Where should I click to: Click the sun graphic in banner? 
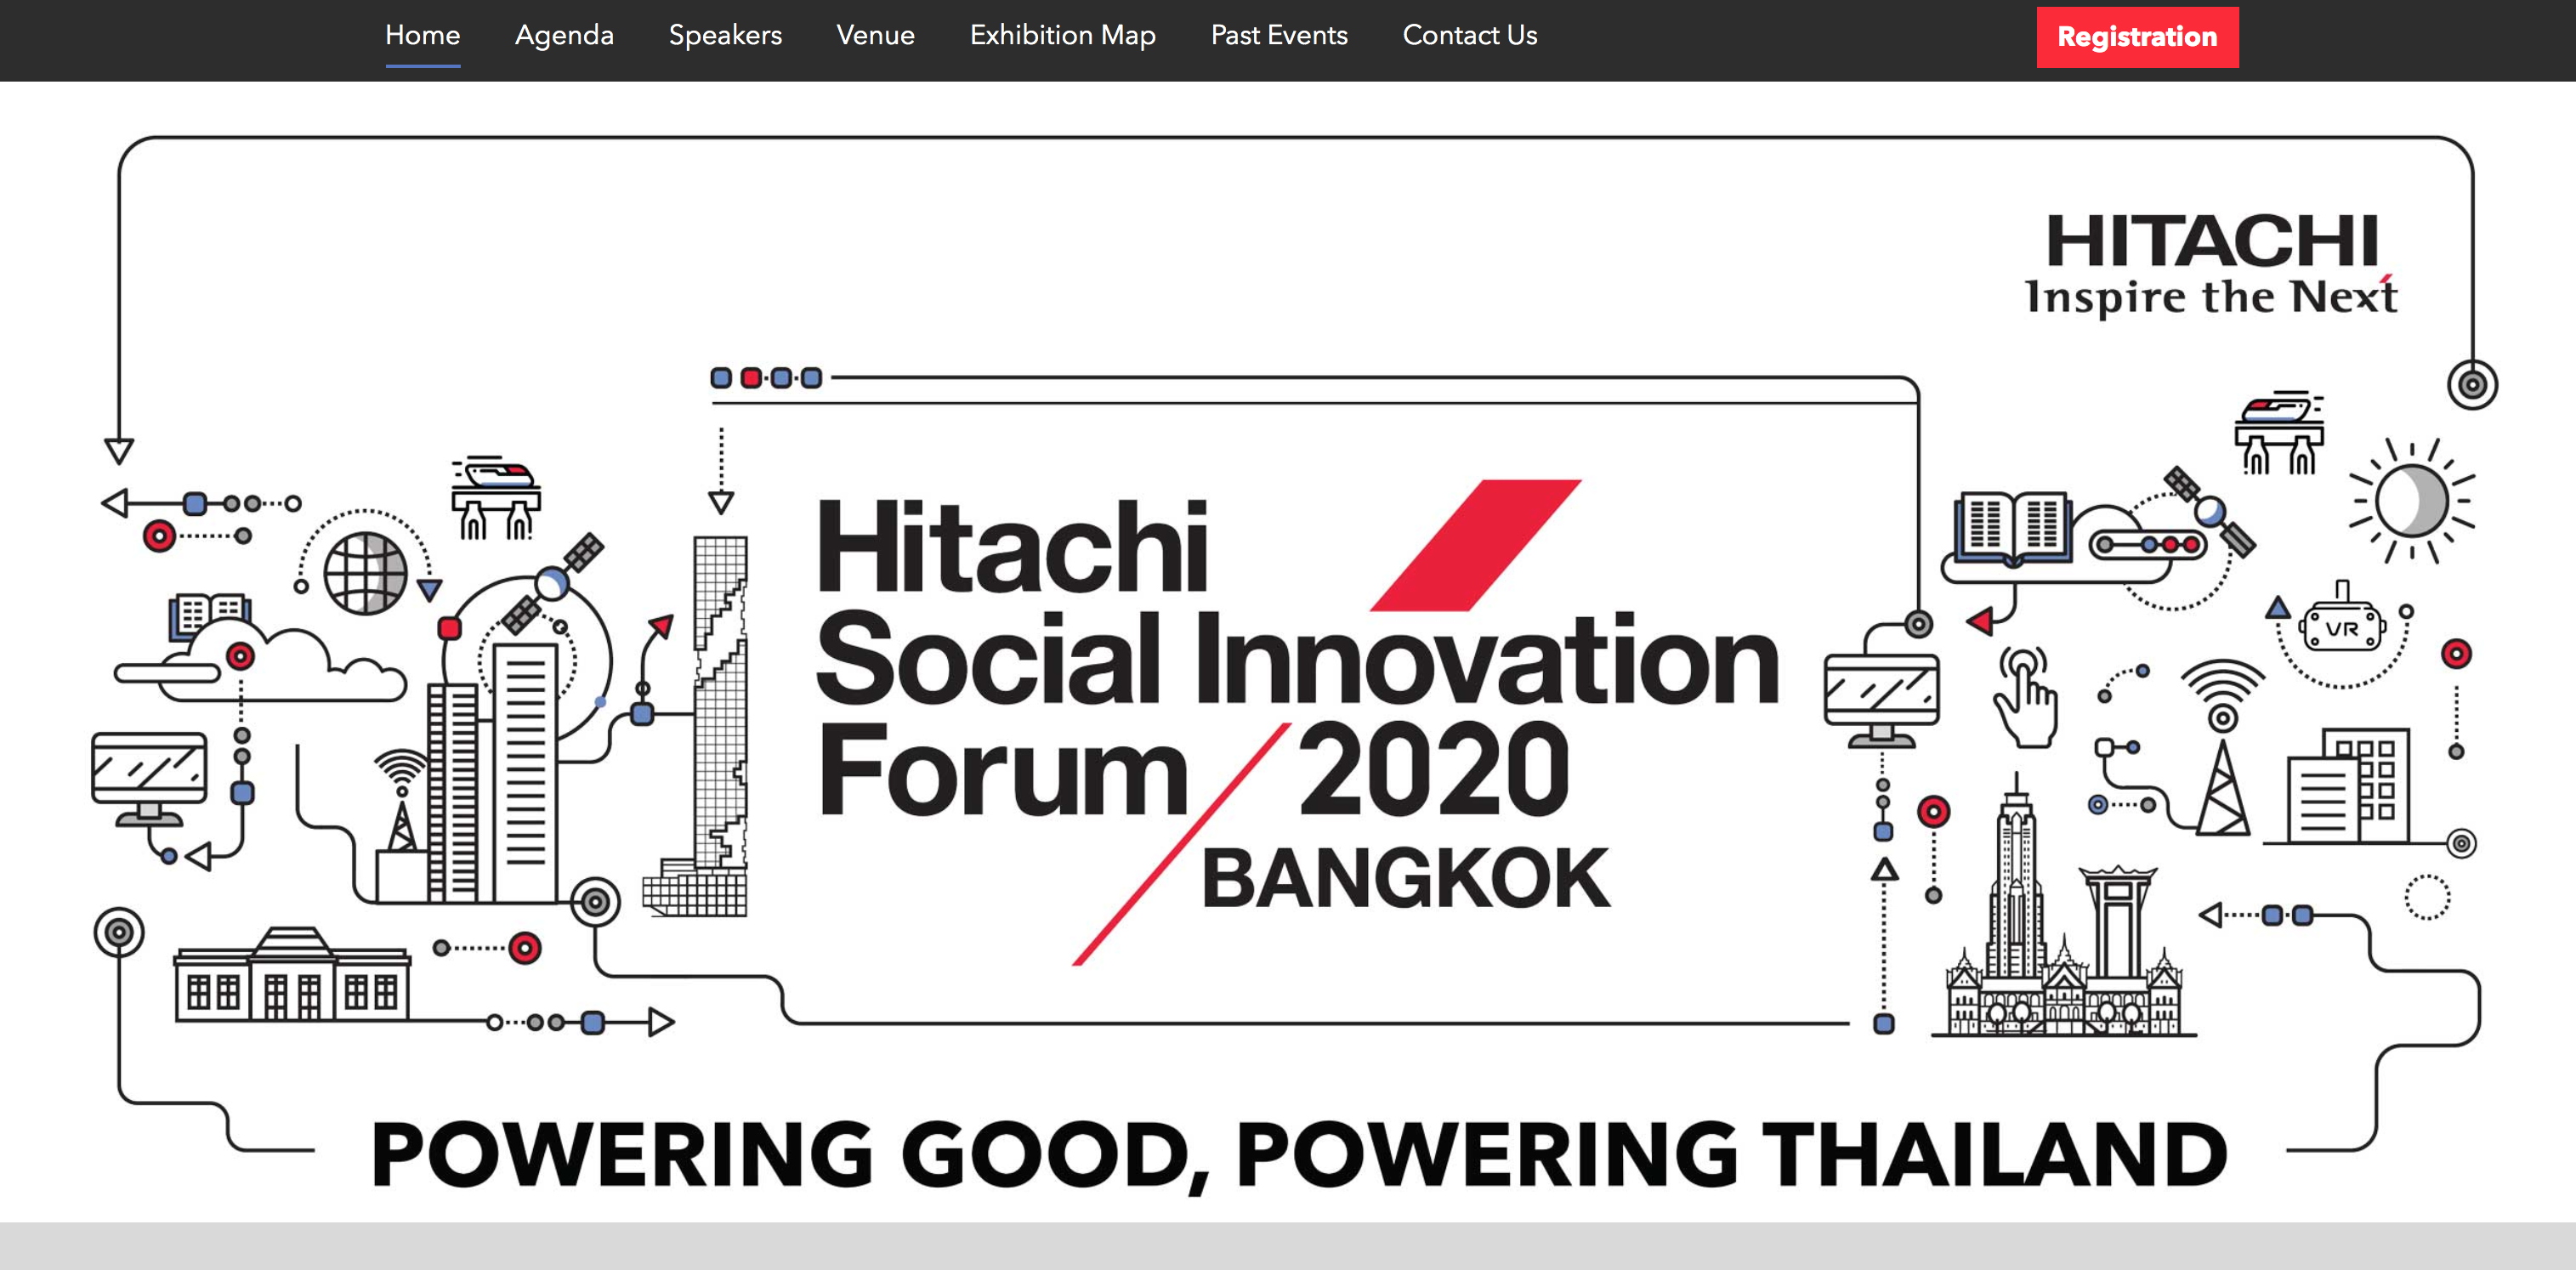click(2411, 501)
